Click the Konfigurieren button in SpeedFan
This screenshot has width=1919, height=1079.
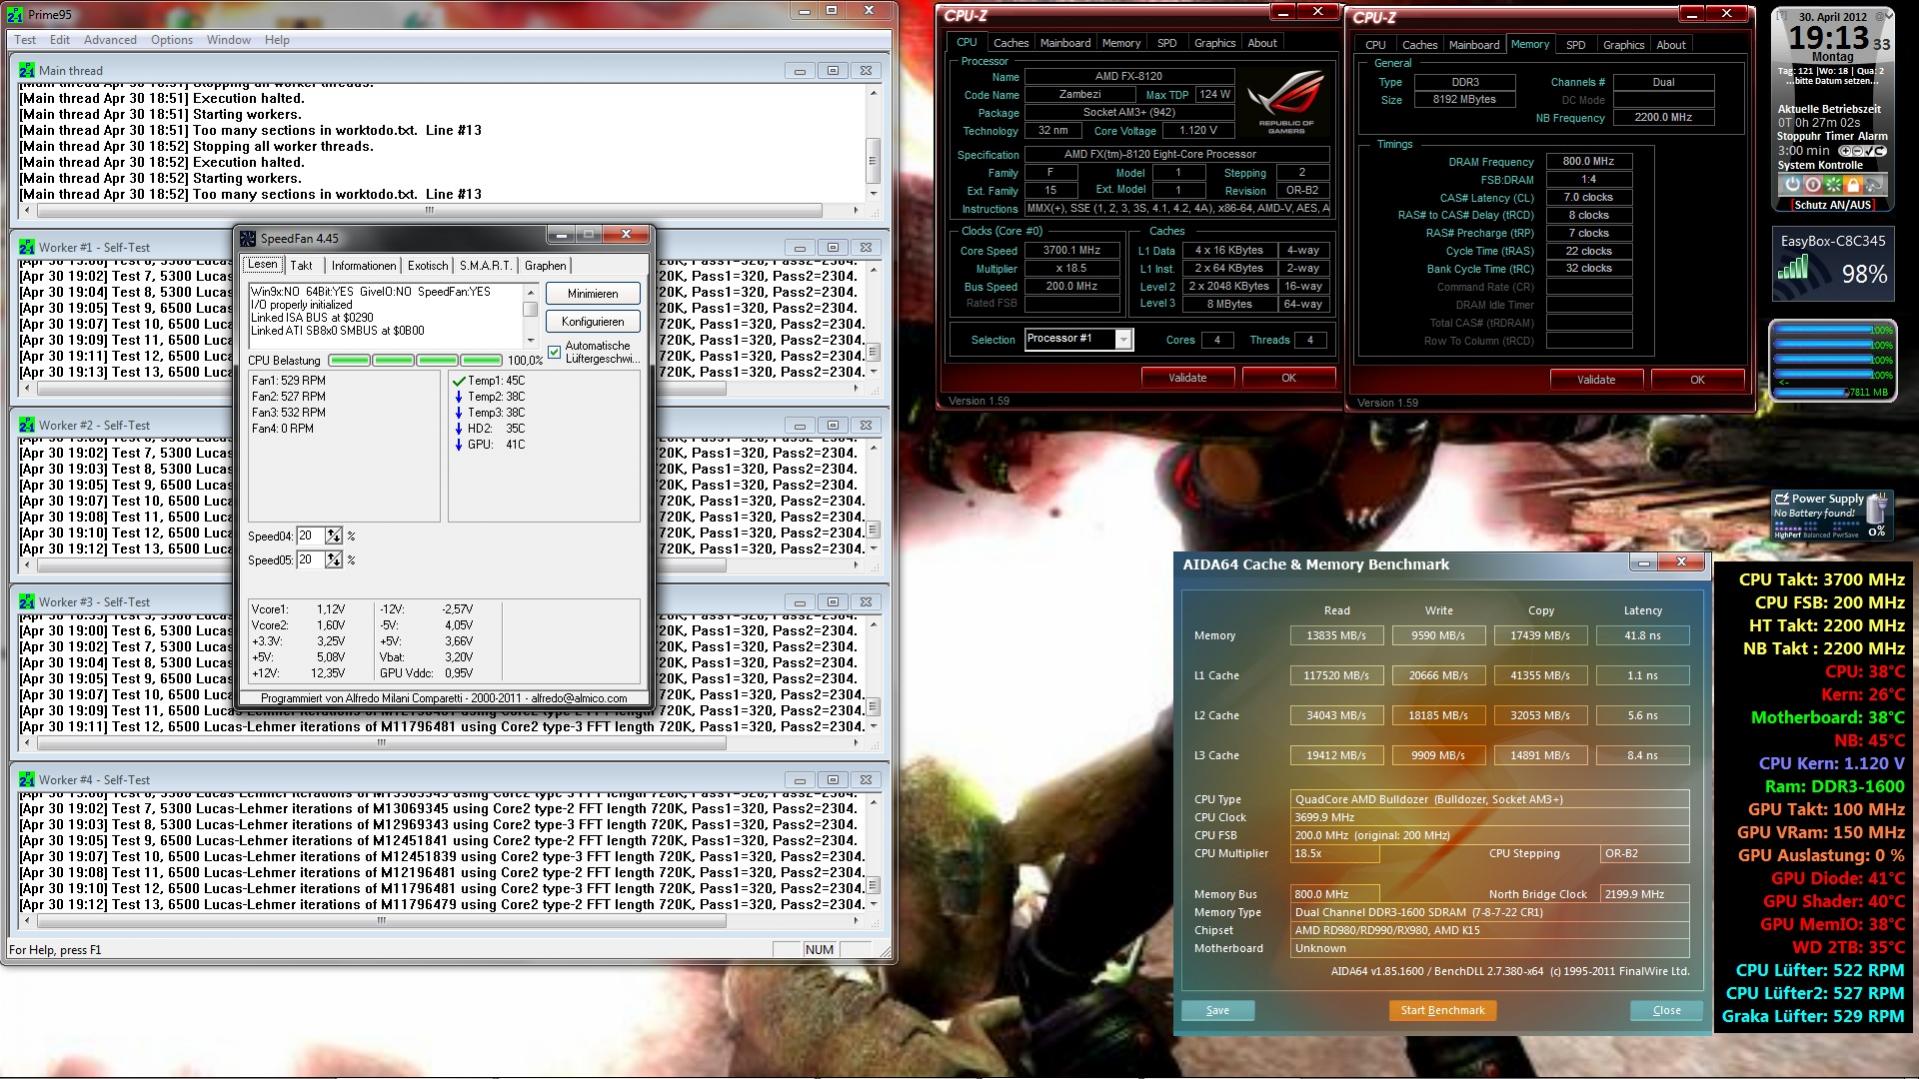click(593, 322)
